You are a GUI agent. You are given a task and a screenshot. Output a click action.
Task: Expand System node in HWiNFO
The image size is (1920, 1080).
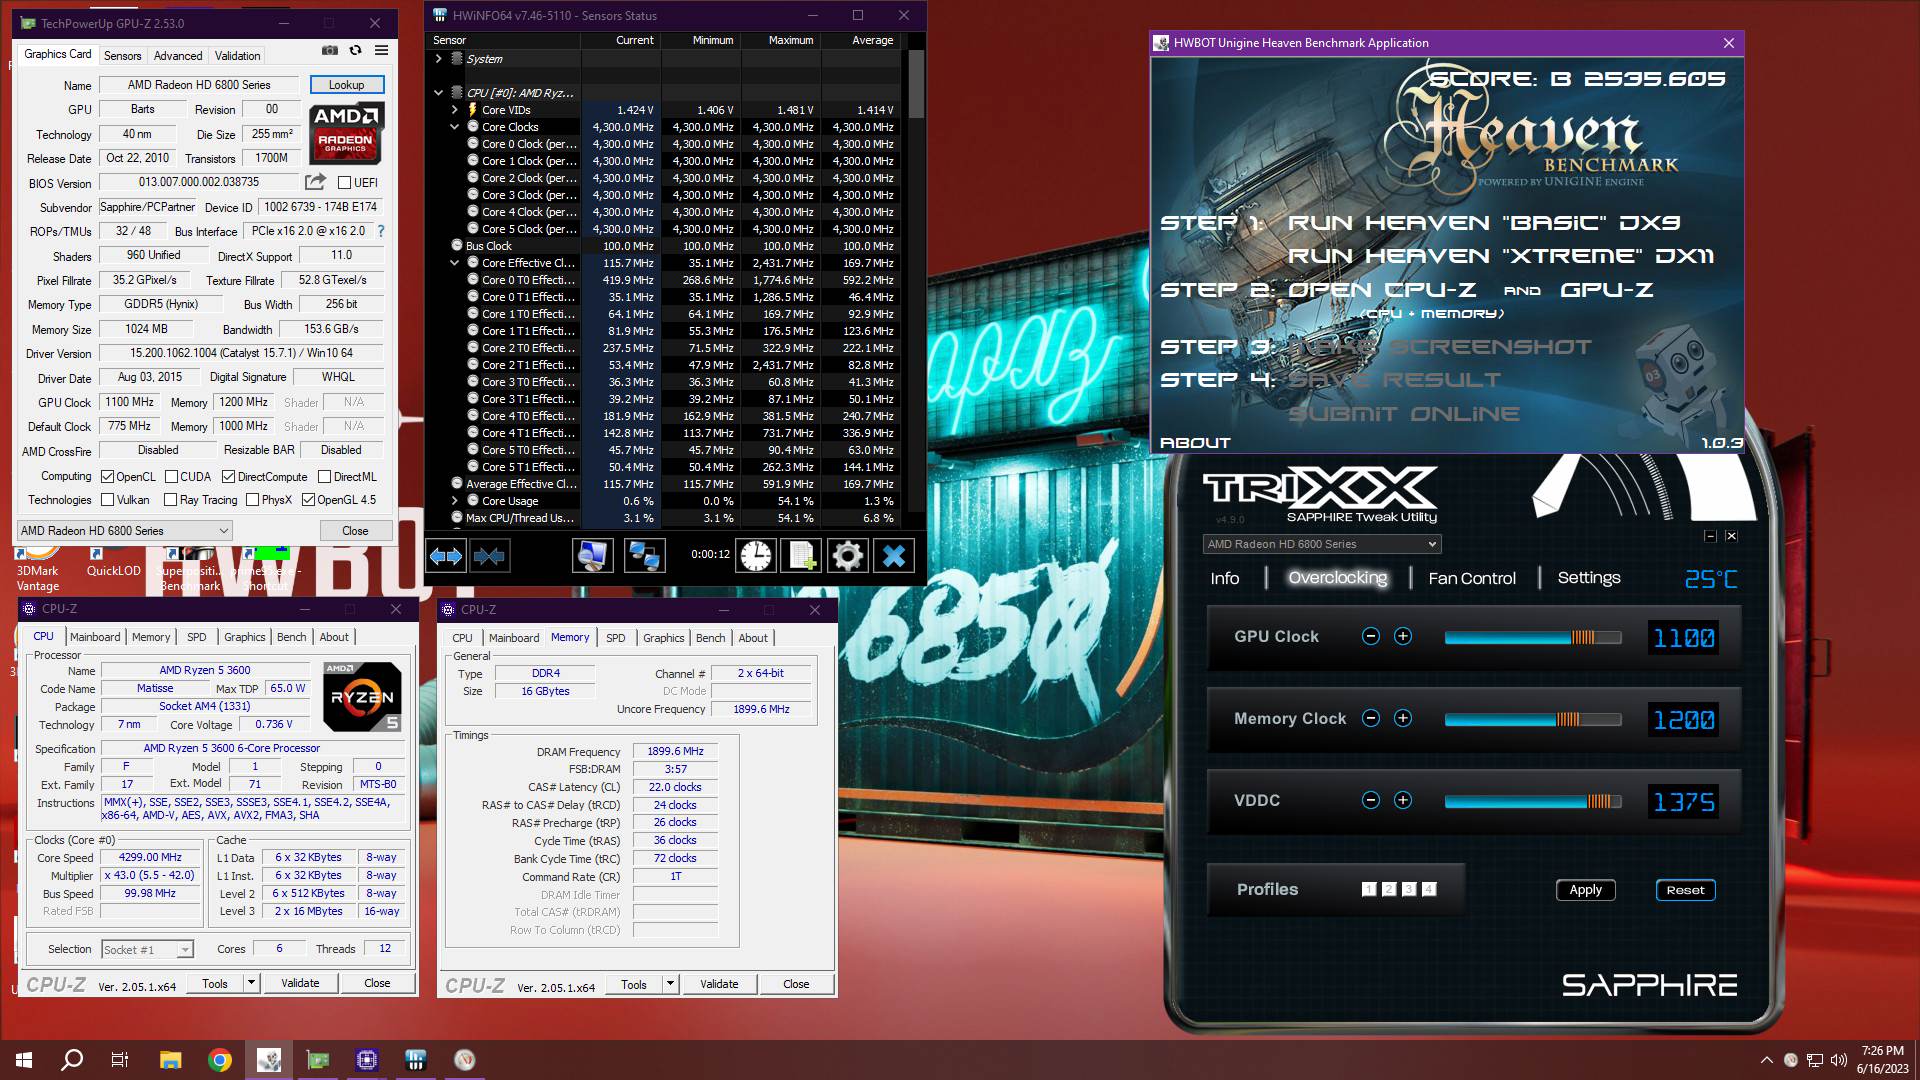coord(439,59)
